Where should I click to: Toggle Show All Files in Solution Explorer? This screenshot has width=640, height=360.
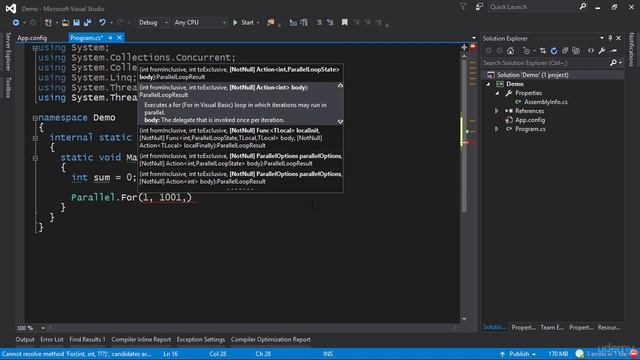pos(576,51)
